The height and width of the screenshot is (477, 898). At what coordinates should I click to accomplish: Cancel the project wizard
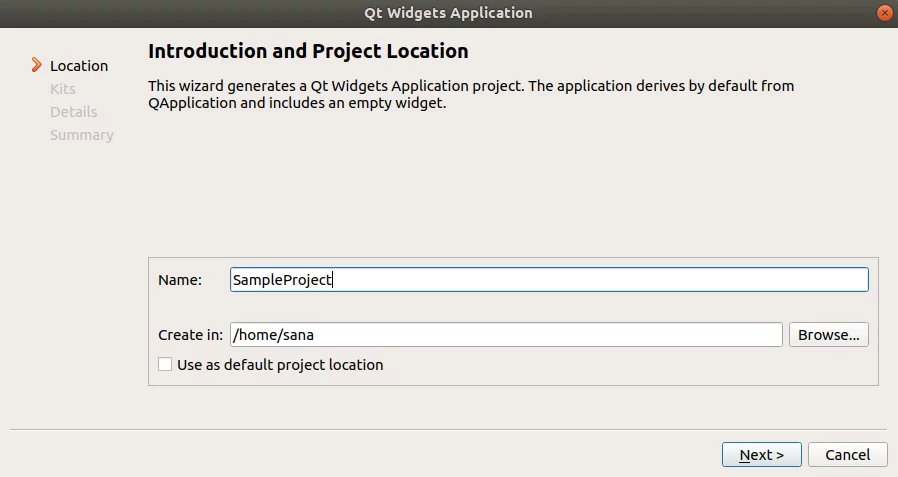848,455
